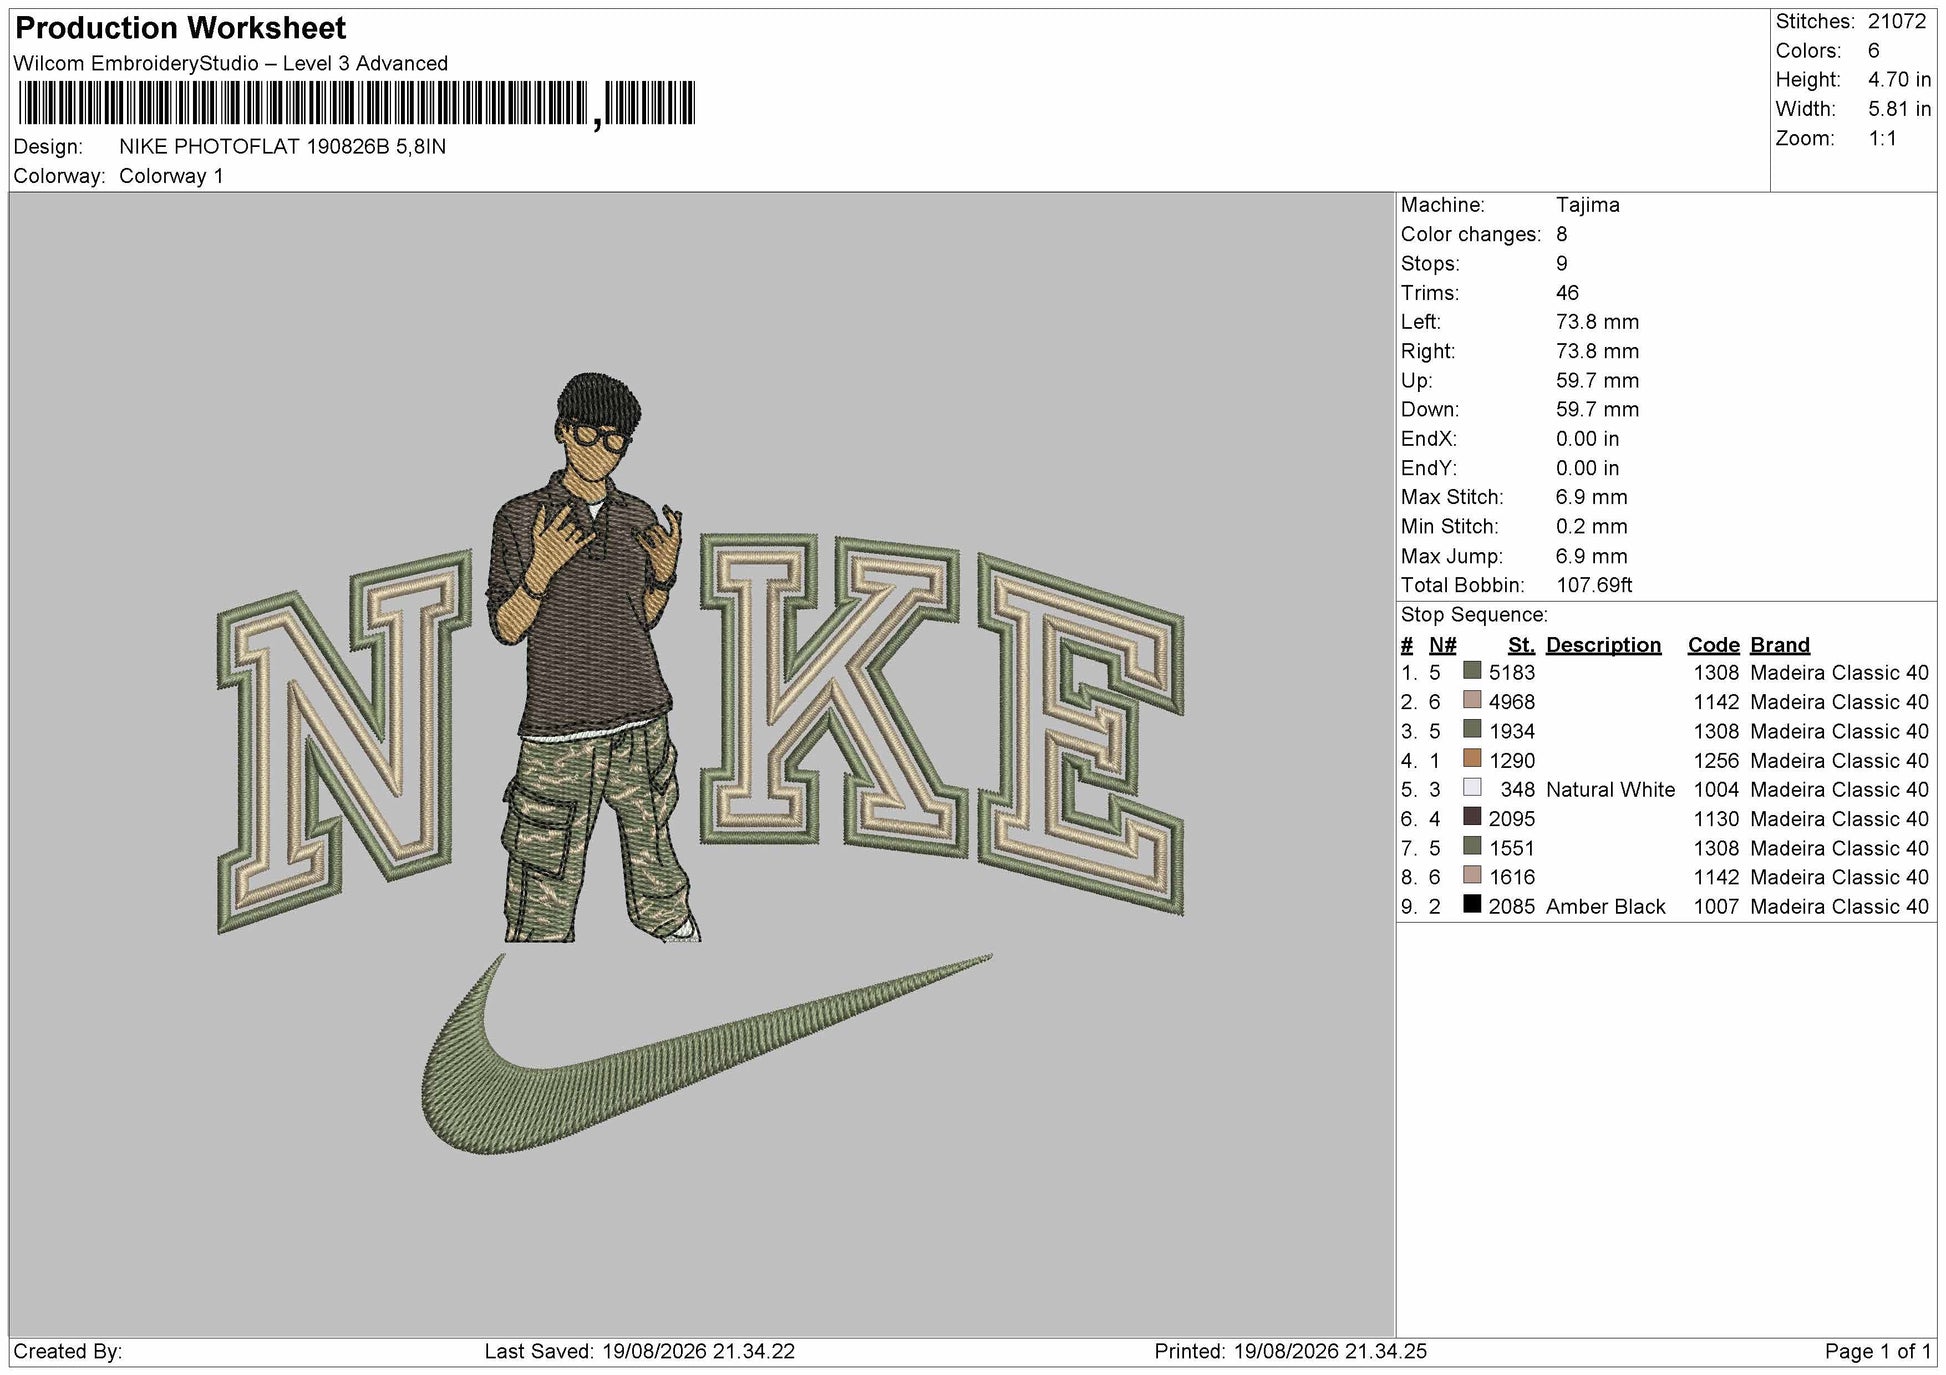Click the 'Max Jump:' label
Image resolution: width=1946 pixels, height=1375 pixels.
click(x=1450, y=556)
